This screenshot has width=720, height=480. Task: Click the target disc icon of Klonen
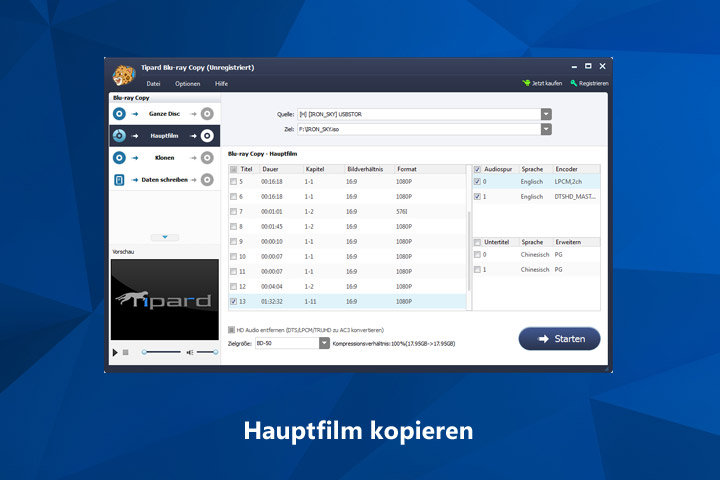click(x=207, y=158)
